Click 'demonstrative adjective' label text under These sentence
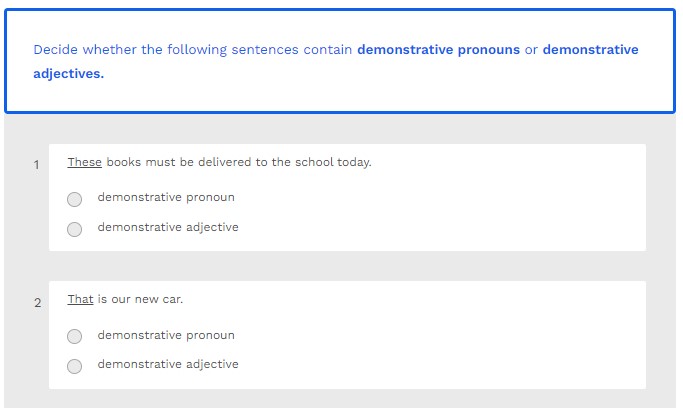This screenshot has width=683, height=408. coord(168,227)
